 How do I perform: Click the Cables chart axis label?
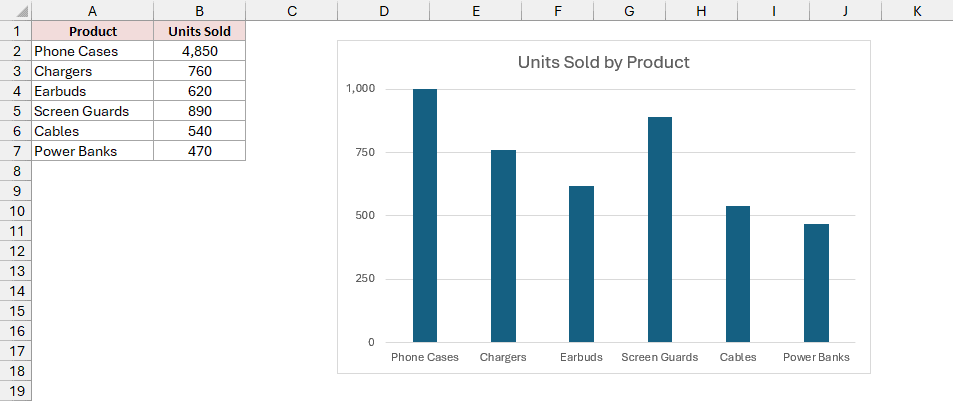click(x=738, y=357)
